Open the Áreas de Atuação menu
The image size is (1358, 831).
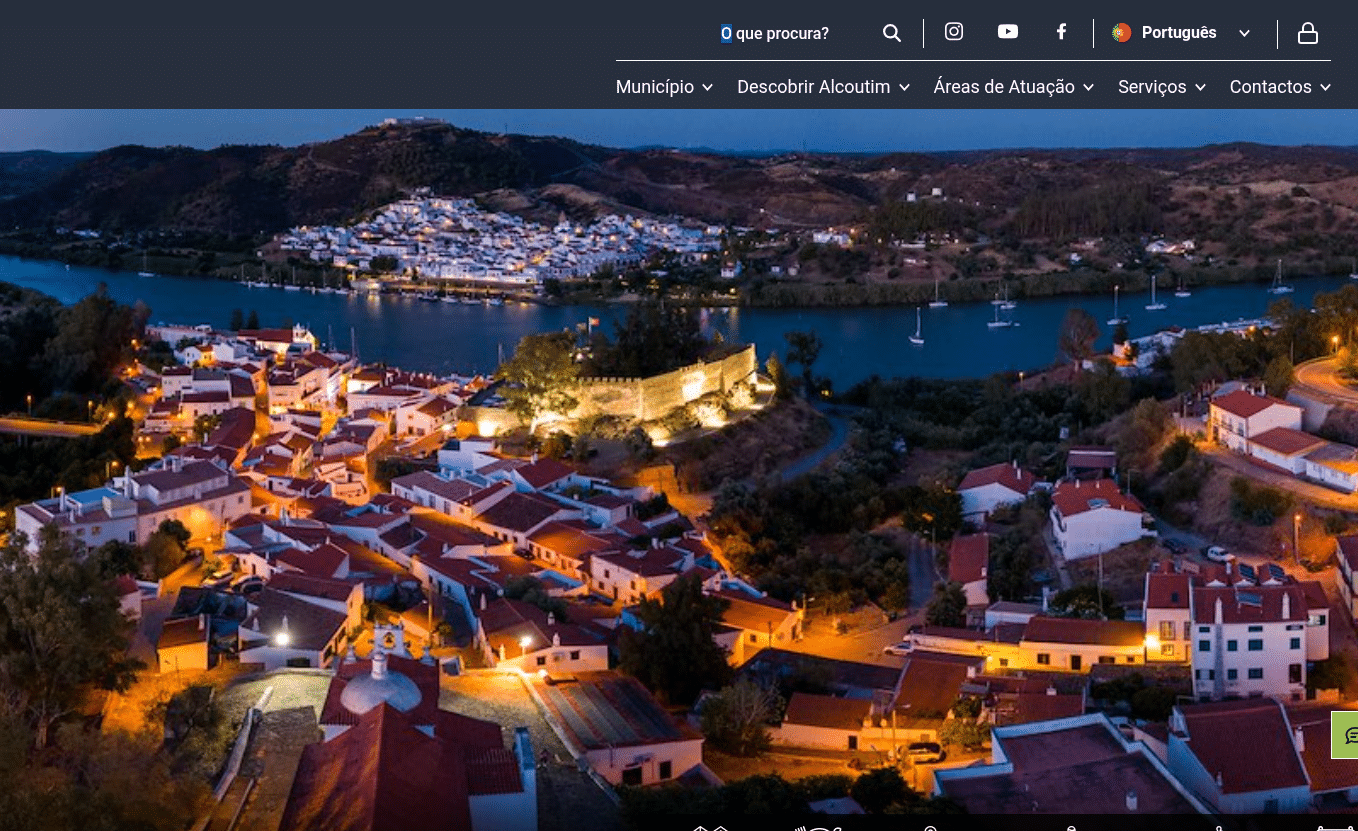(x=1004, y=87)
